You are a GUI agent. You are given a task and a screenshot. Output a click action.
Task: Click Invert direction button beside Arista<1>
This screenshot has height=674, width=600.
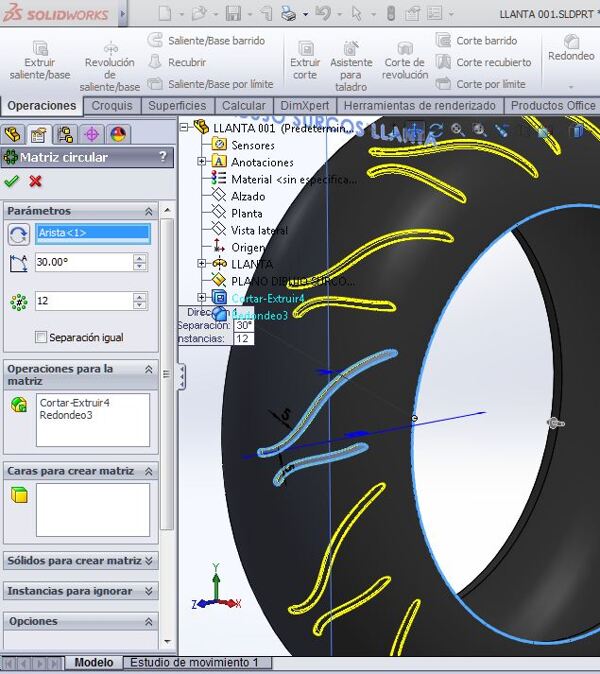click(x=18, y=235)
